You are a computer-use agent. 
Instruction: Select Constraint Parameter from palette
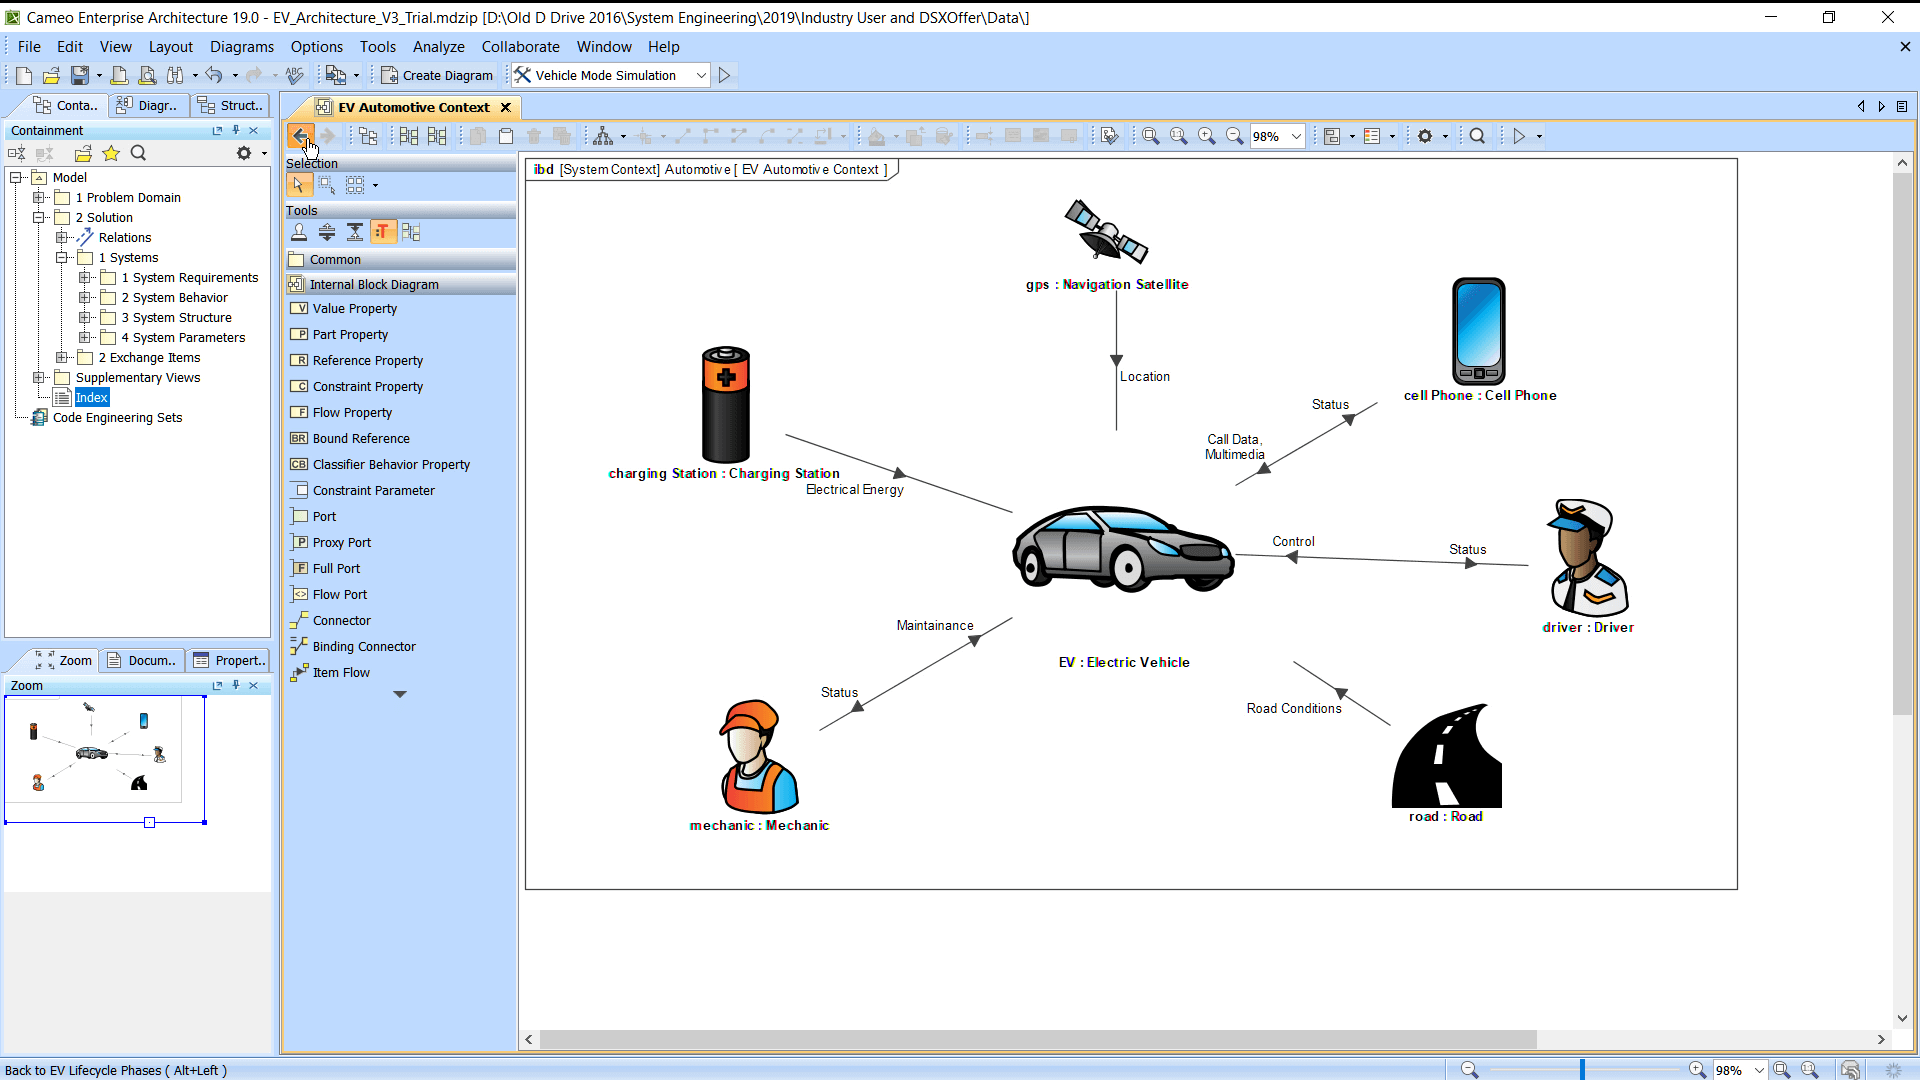tap(373, 491)
